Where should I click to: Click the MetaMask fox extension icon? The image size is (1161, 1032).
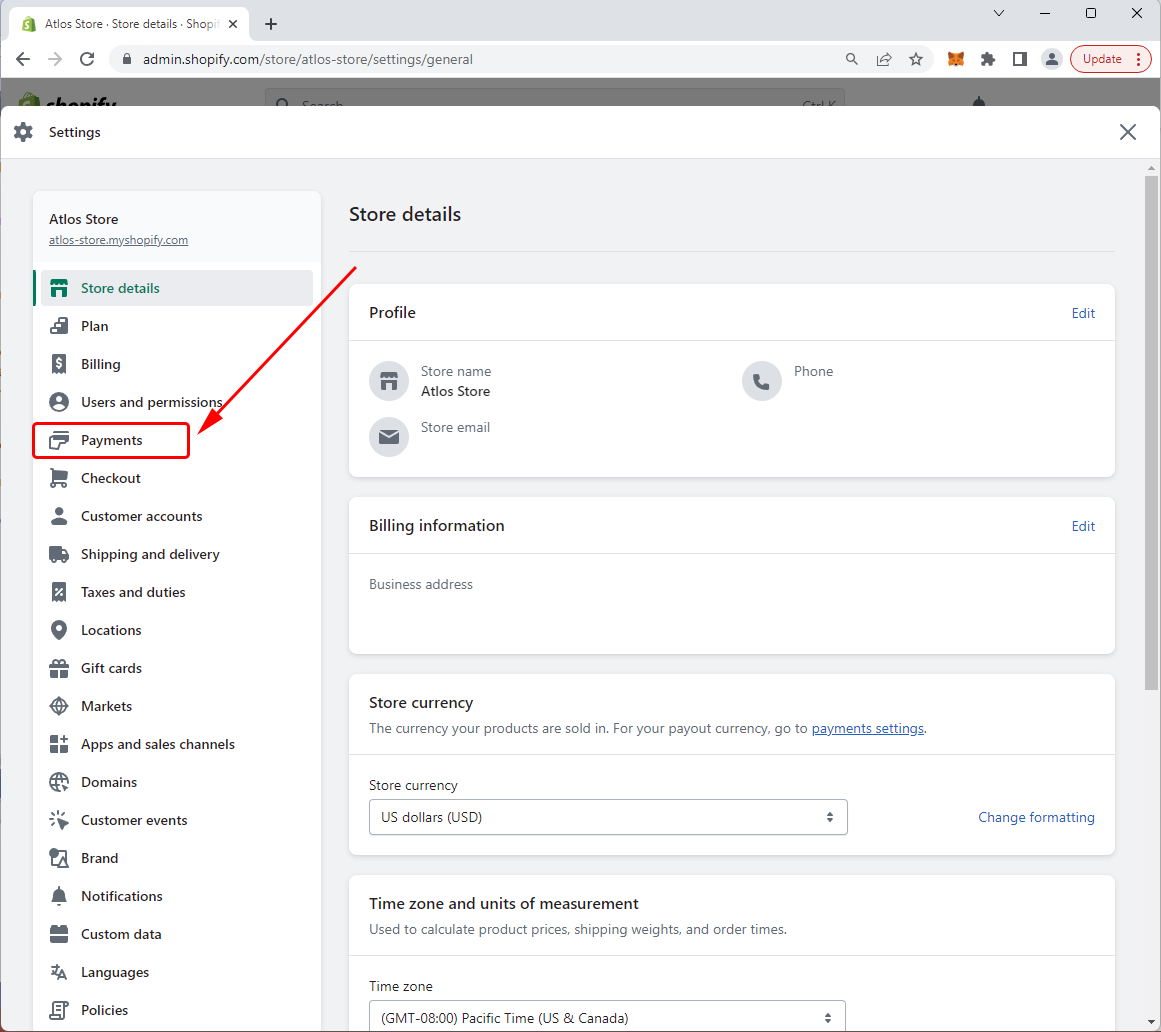click(x=956, y=59)
